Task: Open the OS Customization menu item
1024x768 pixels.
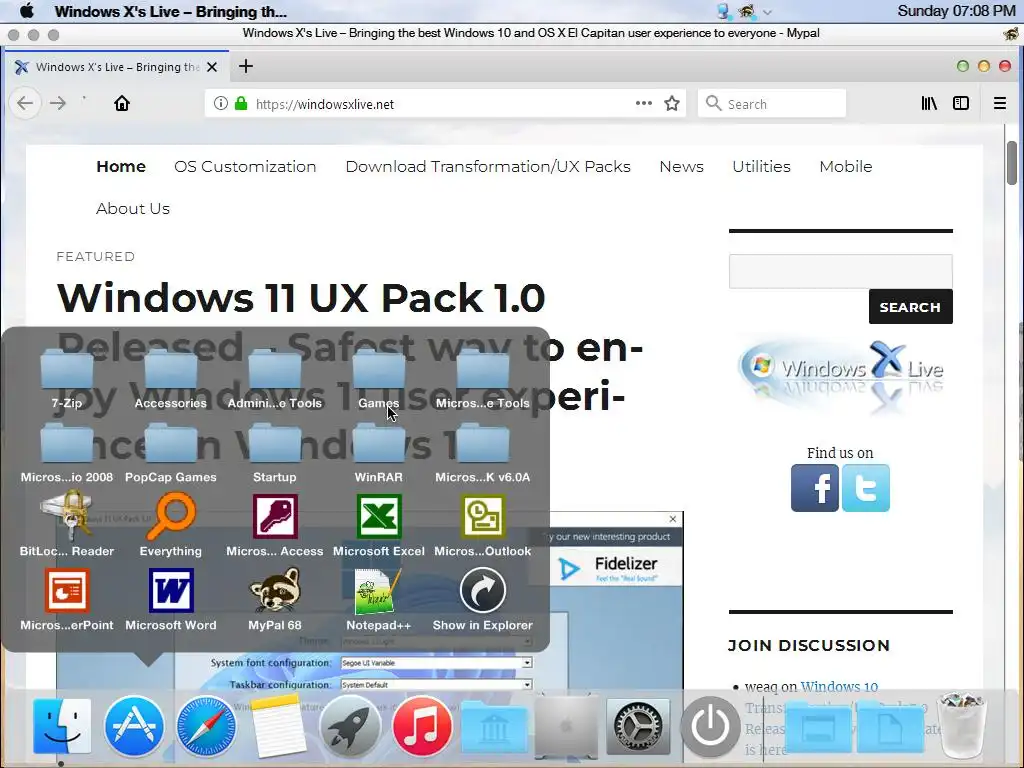Action: tap(245, 167)
